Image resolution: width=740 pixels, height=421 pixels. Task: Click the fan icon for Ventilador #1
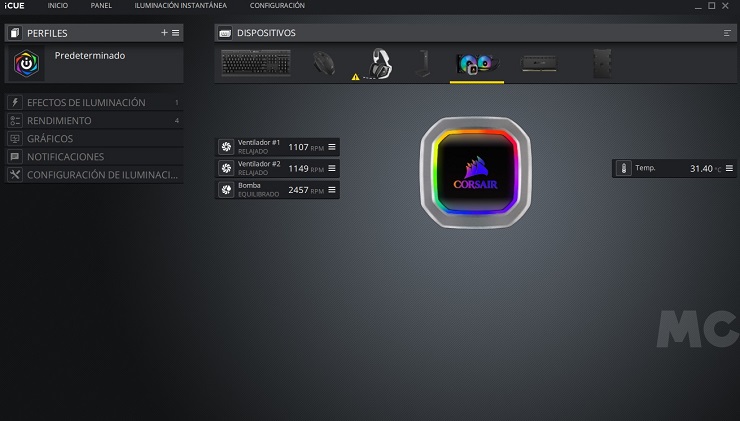click(x=226, y=147)
